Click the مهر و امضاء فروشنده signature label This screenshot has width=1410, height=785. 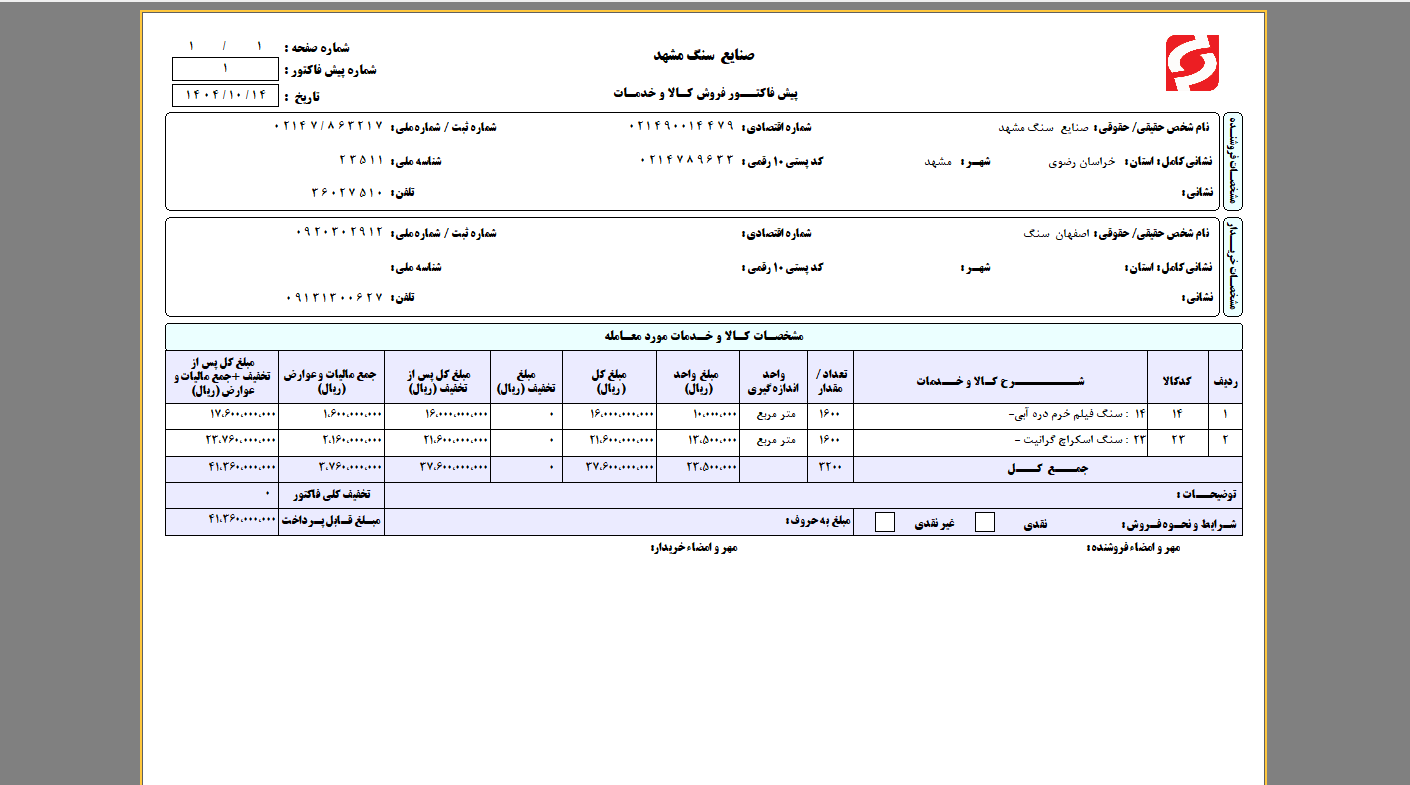[x=1133, y=547]
